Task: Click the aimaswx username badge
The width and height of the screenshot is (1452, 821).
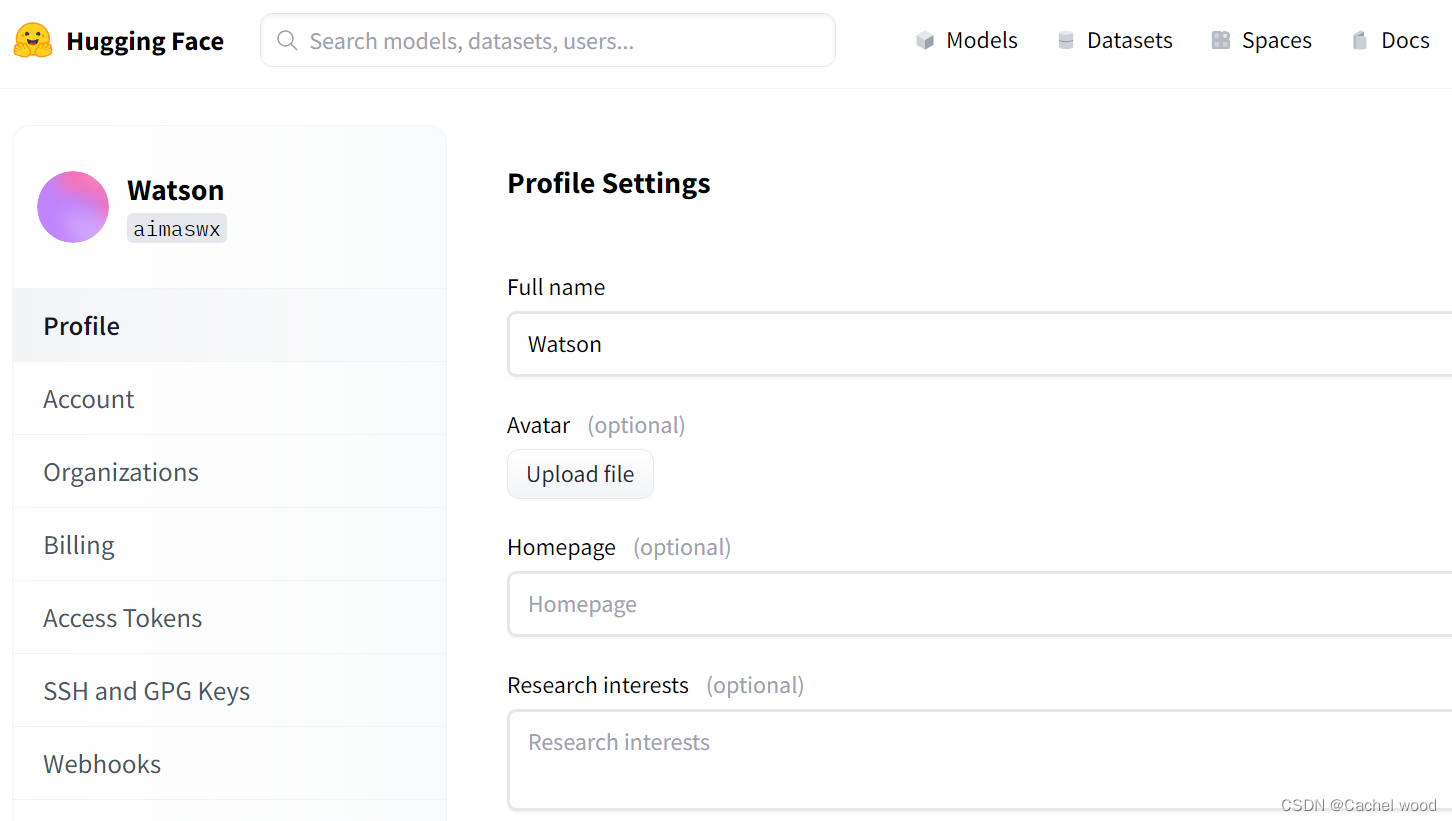Action: coord(177,229)
